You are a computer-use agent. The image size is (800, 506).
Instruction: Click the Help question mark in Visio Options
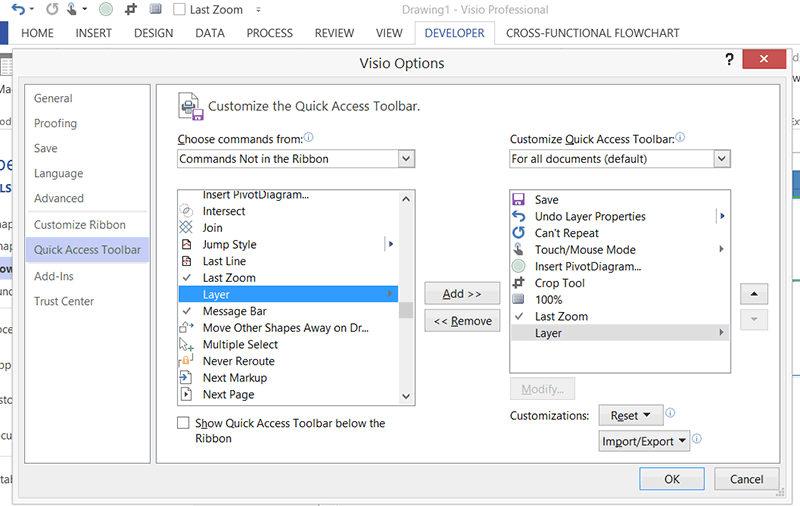pyautogui.click(x=730, y=60)
